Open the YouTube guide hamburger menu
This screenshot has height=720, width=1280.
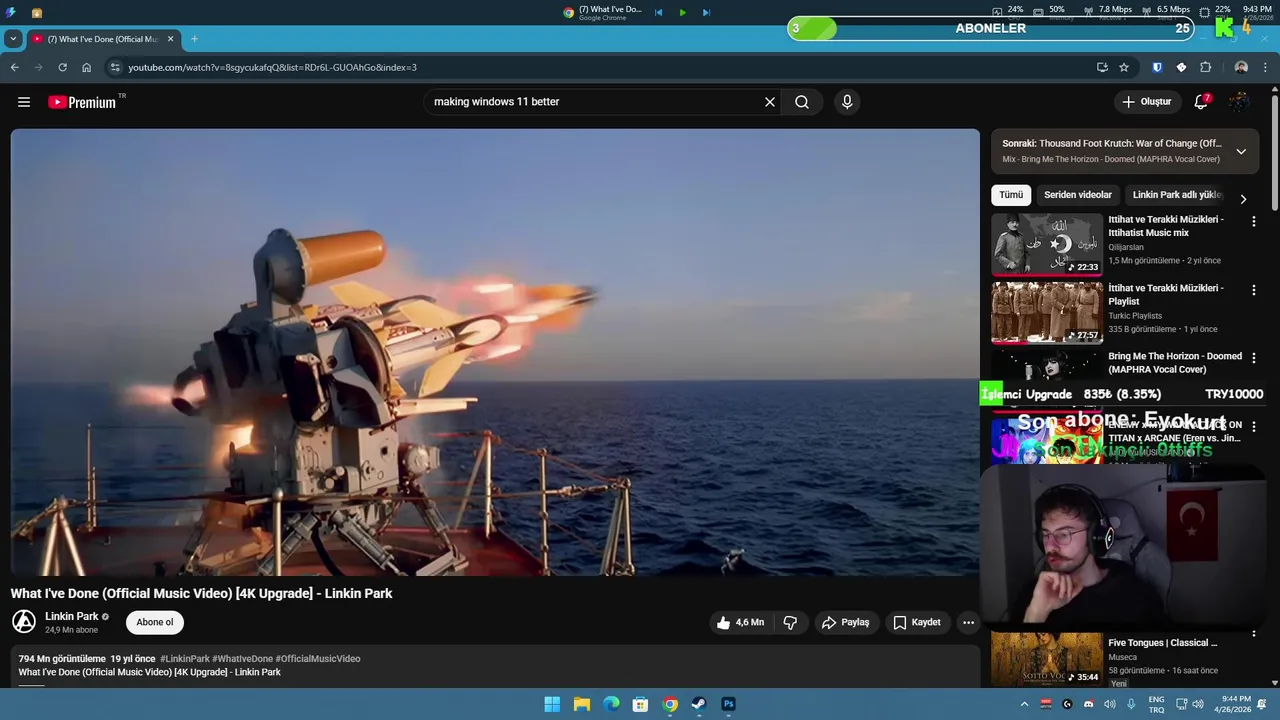tap(24, 102)
